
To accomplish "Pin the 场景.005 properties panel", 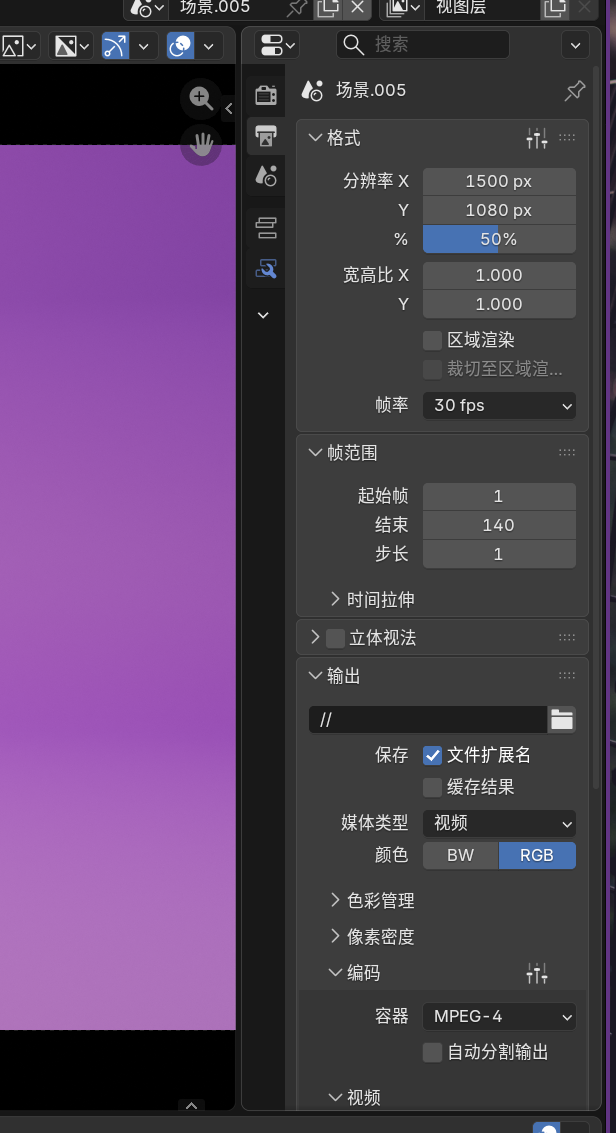I will click(x=575, y=91).
